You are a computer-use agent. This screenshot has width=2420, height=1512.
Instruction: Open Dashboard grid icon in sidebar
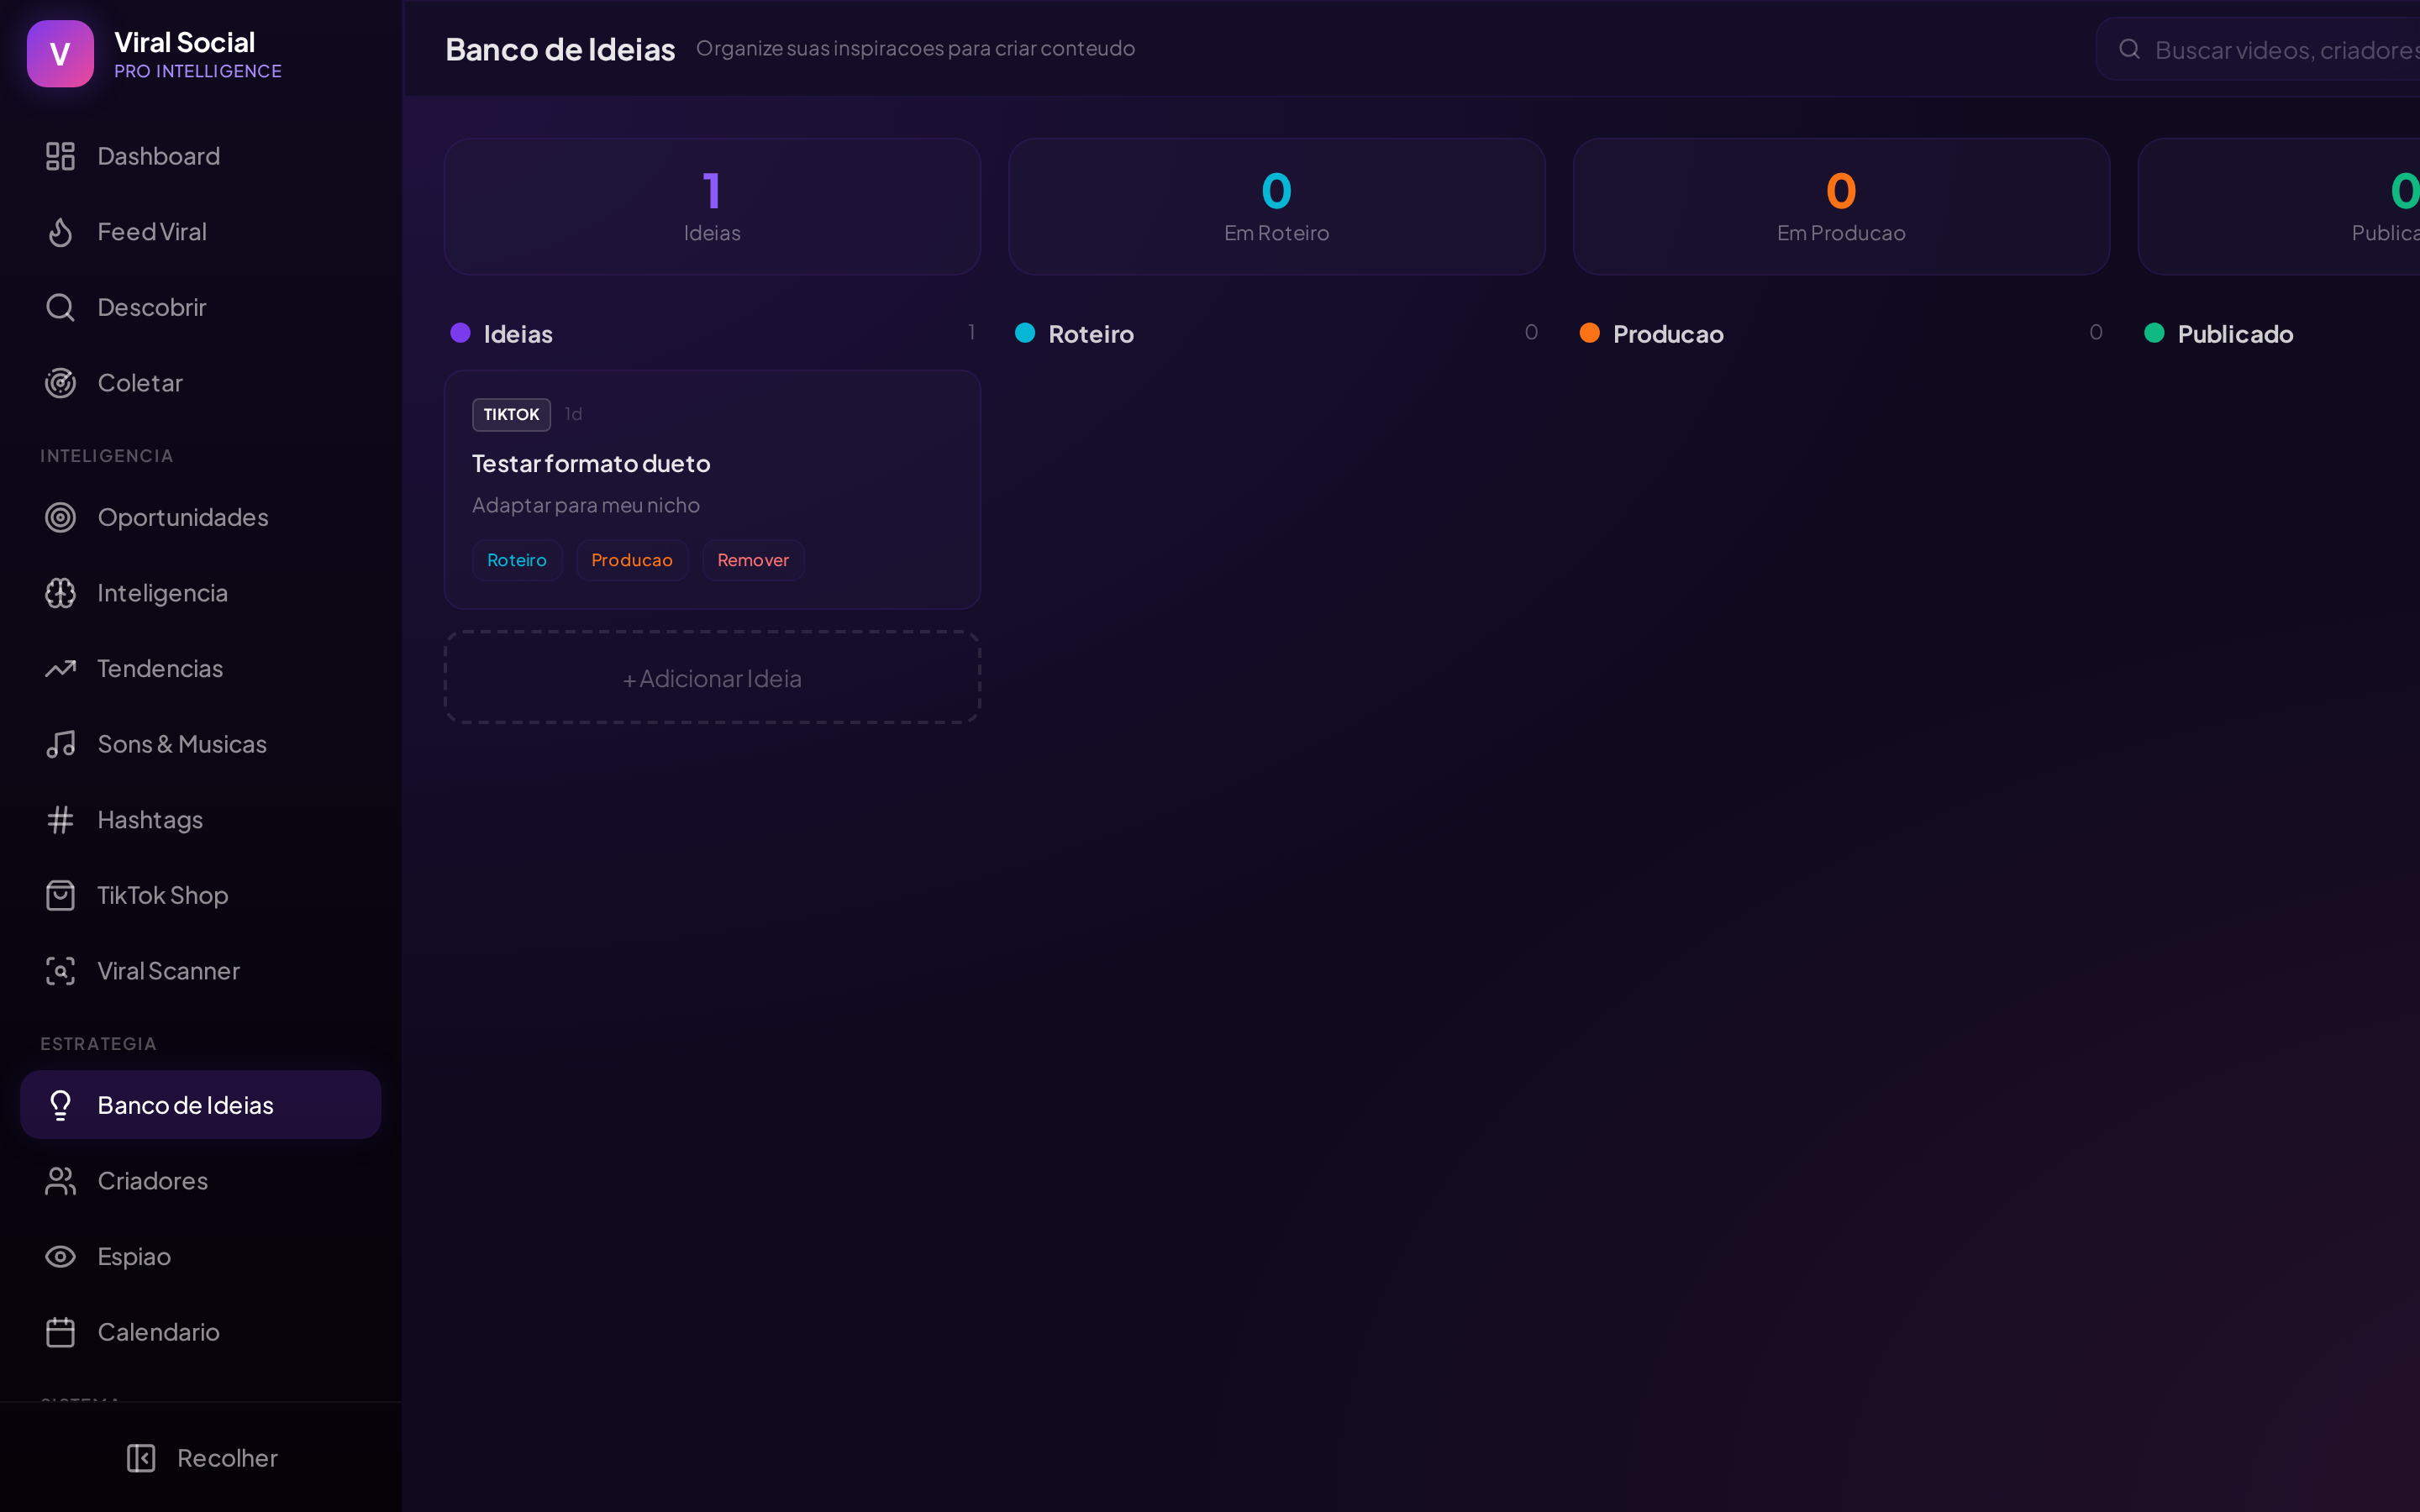(60, 156)
